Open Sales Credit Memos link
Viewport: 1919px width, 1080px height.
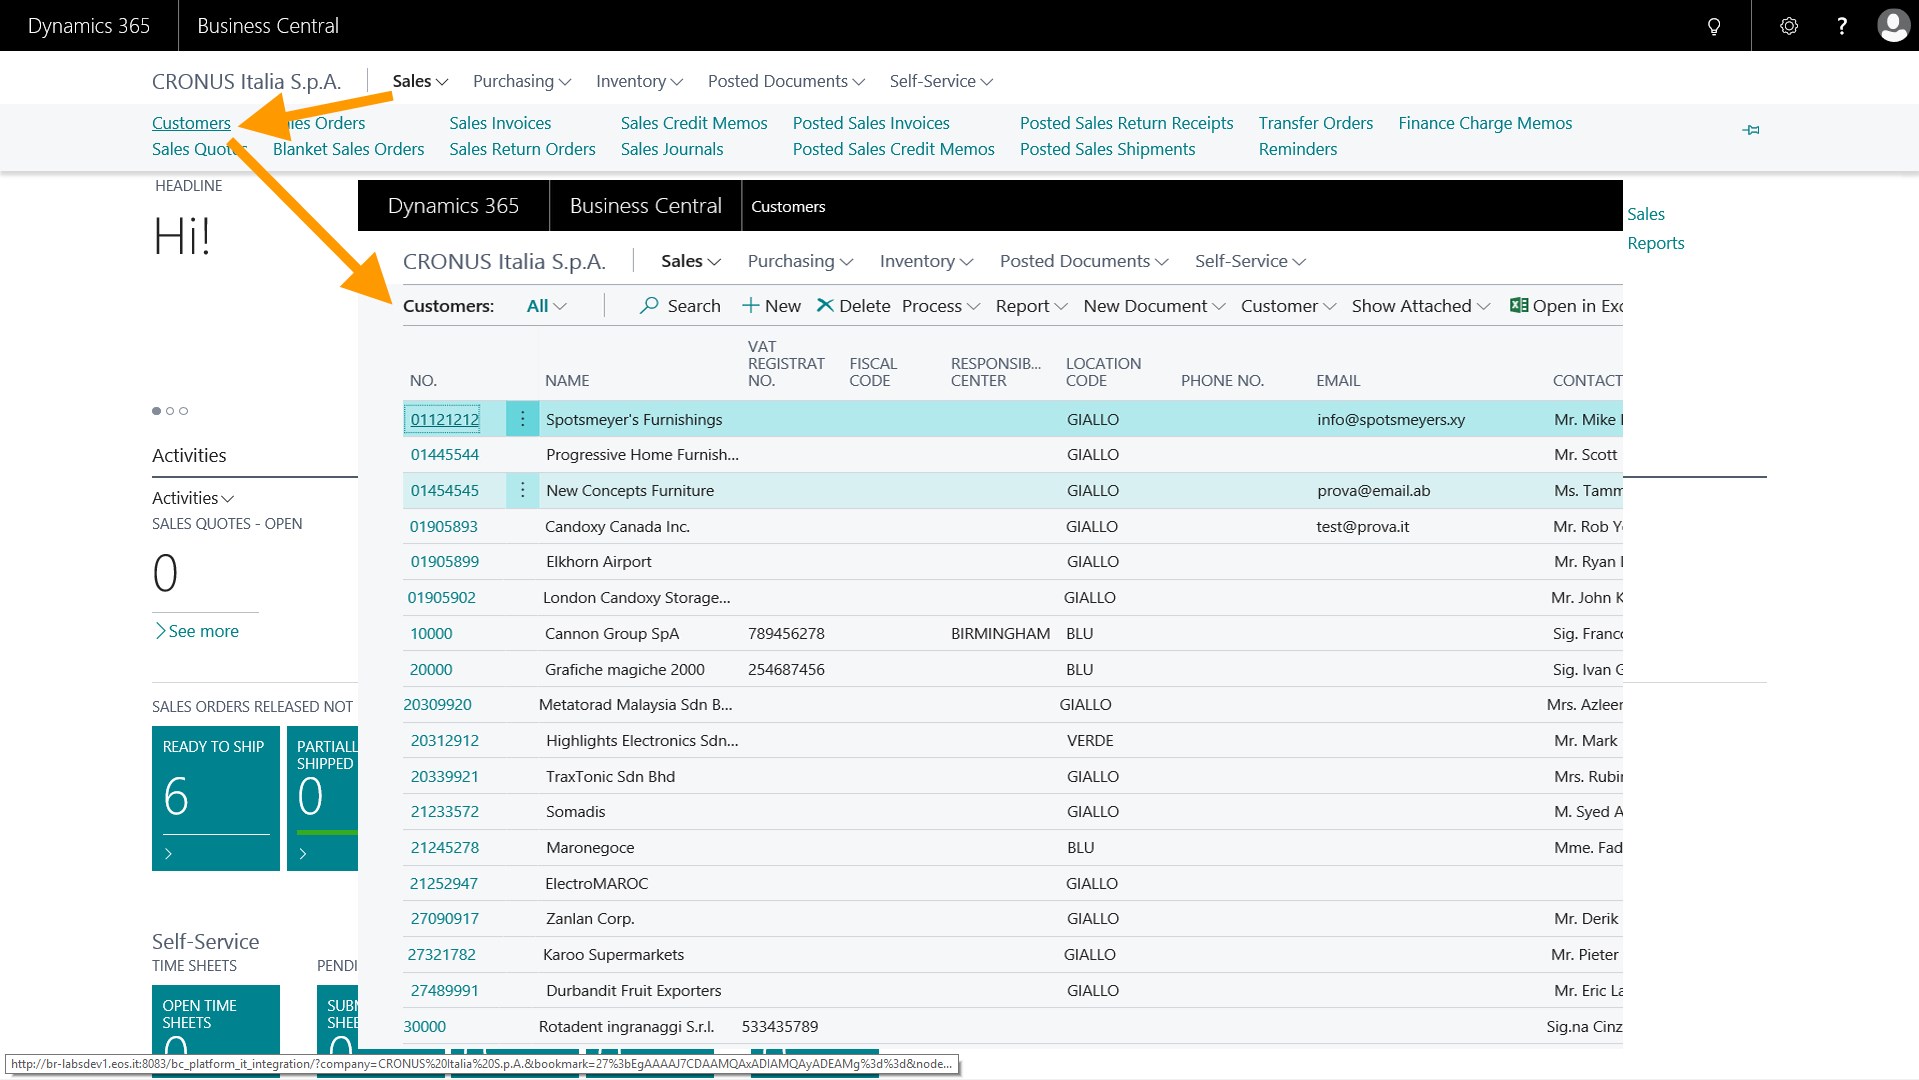[694, 123]
